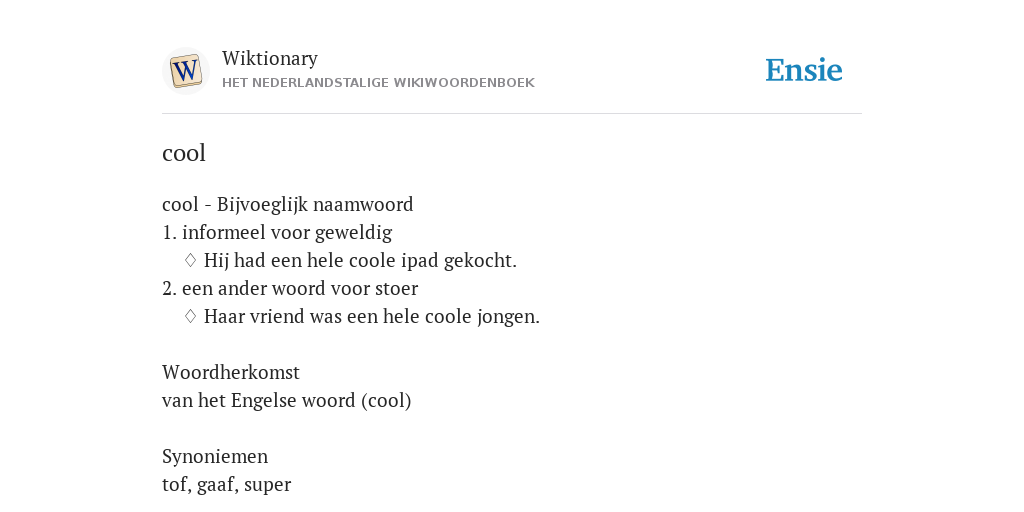Click the Wiktionary source title
This screenshot has height=512, width=1024.
pyautogui.click(x=270, y=58)
